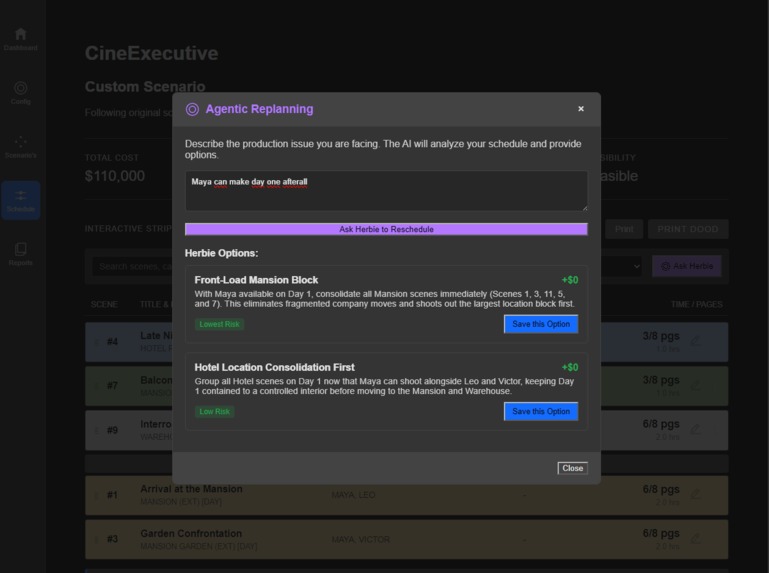
Task: Click MAYA, VICTOR cast cell
Action: tap(360, 540)
